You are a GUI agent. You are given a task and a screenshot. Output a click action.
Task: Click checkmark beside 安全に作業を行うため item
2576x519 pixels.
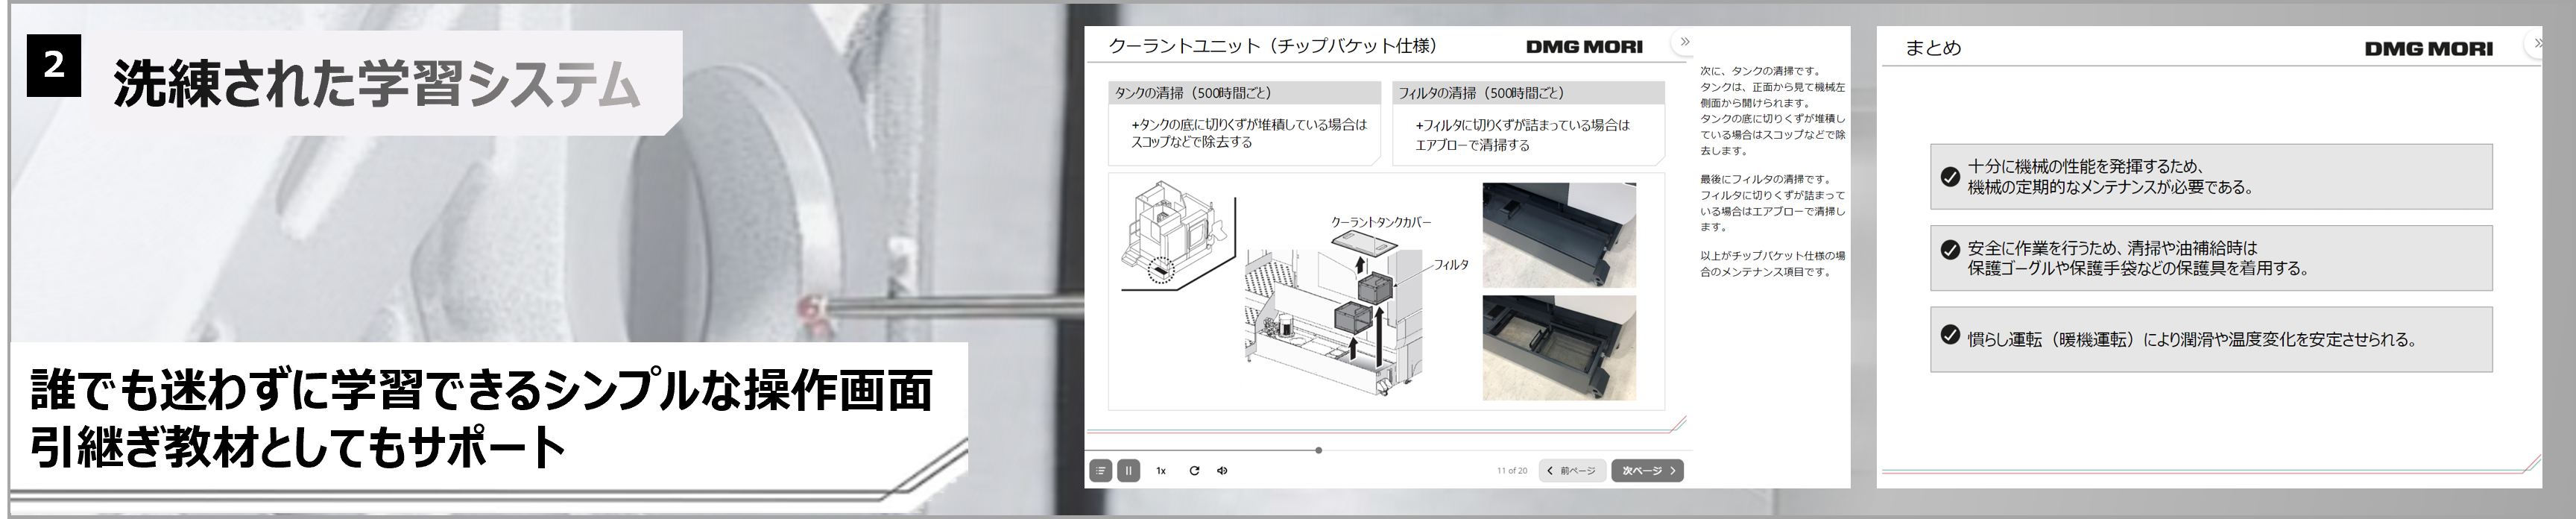click(1949, 250)
